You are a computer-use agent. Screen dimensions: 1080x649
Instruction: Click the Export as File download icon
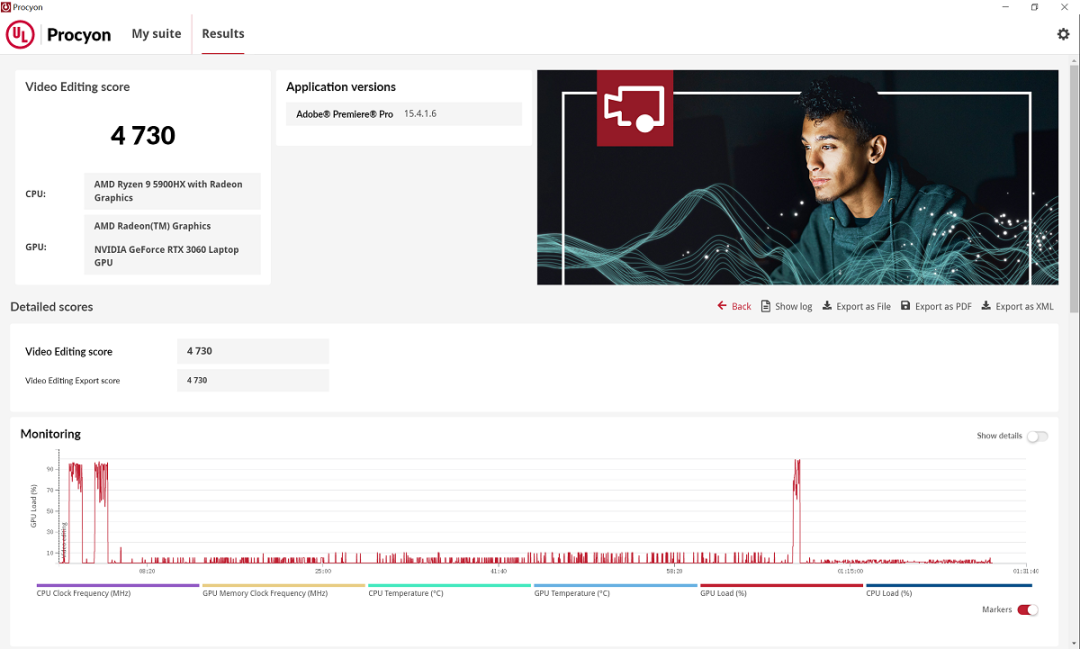tap(827, 305)
